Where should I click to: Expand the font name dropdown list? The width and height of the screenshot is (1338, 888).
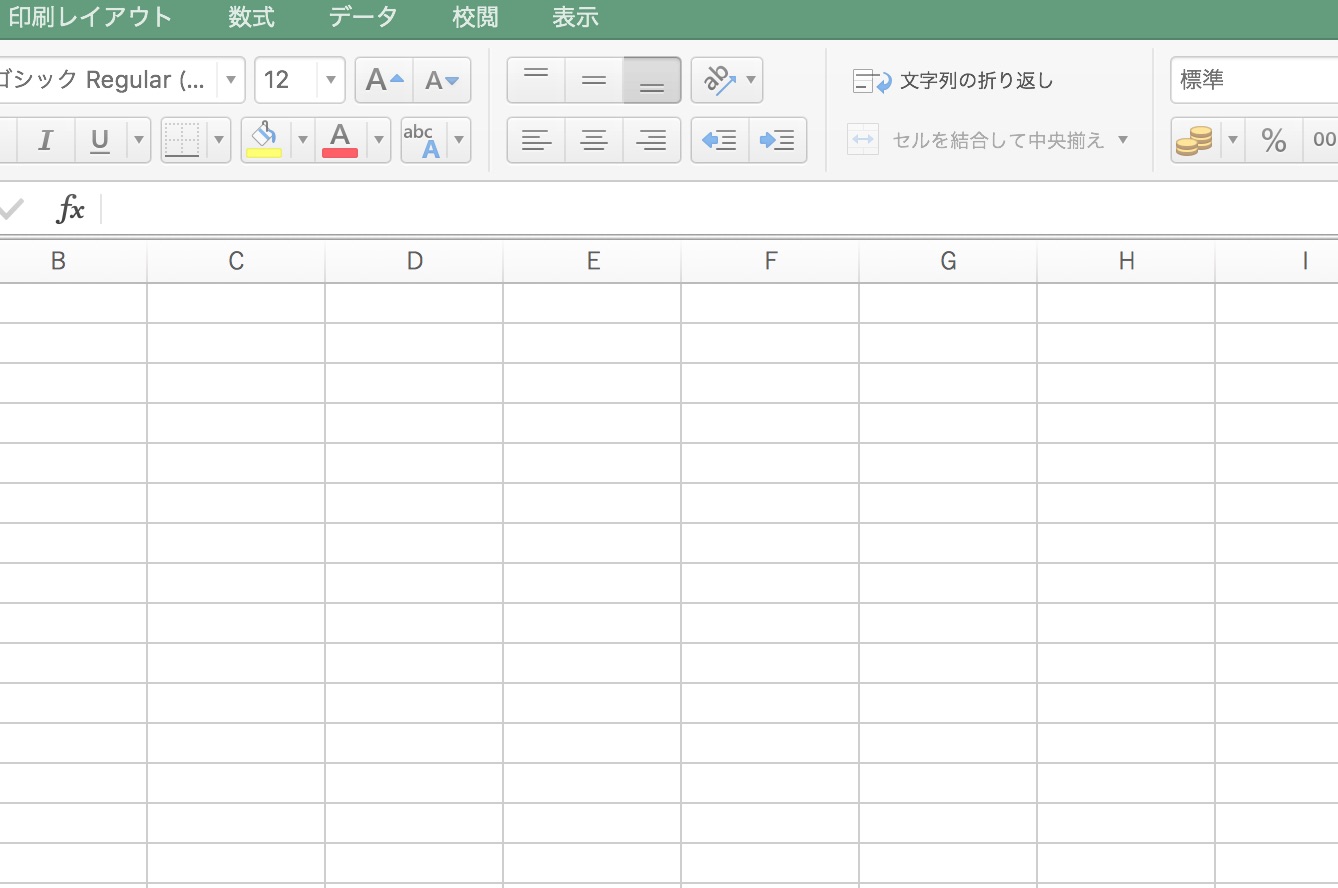pos(231,80)
